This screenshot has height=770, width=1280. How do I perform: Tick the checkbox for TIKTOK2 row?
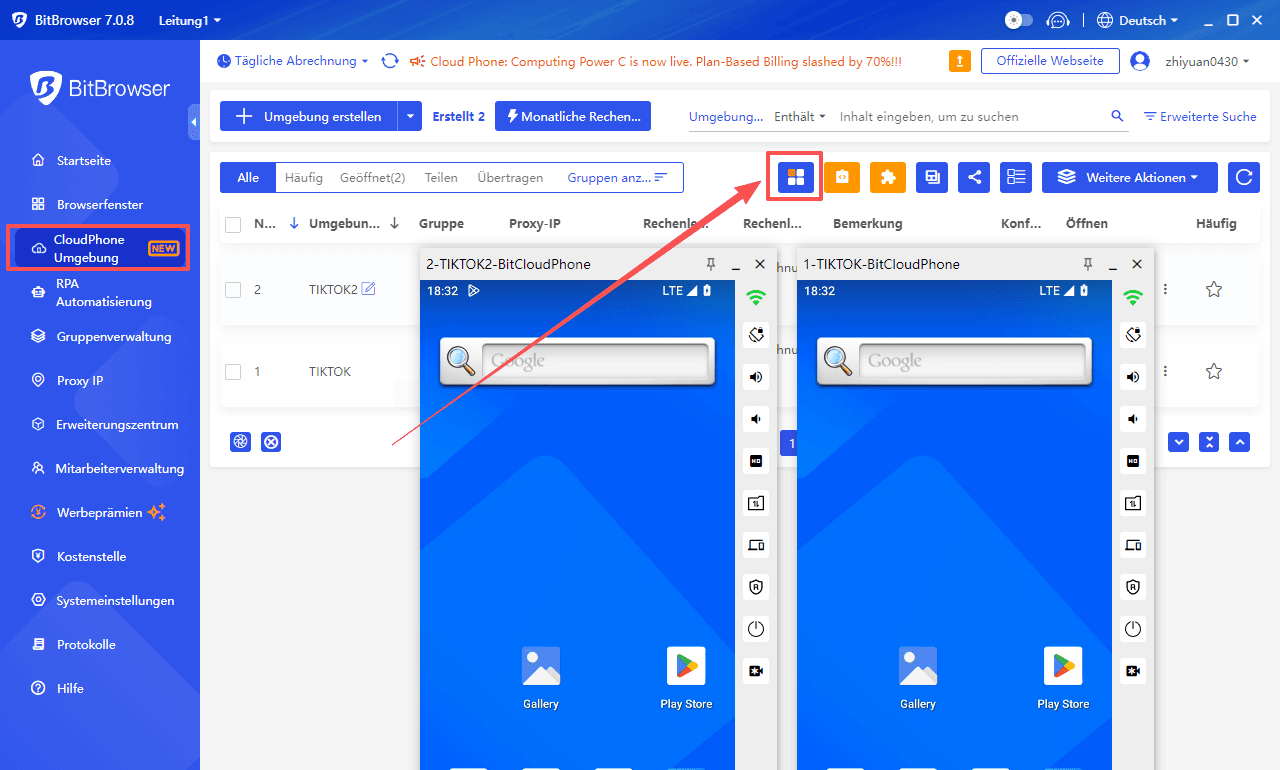(x=233, y=290)
